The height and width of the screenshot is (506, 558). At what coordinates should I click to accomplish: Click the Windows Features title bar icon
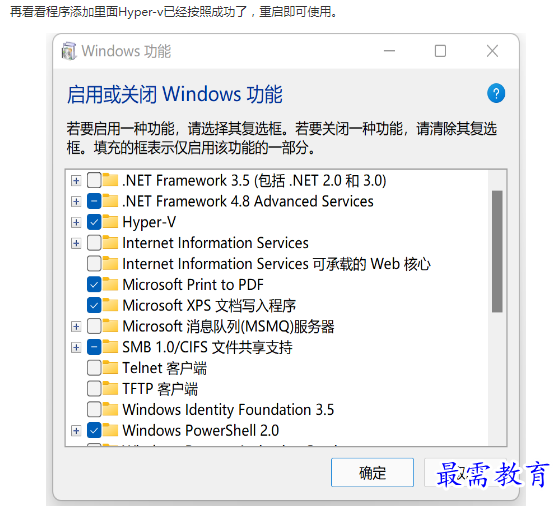point(69,51)
